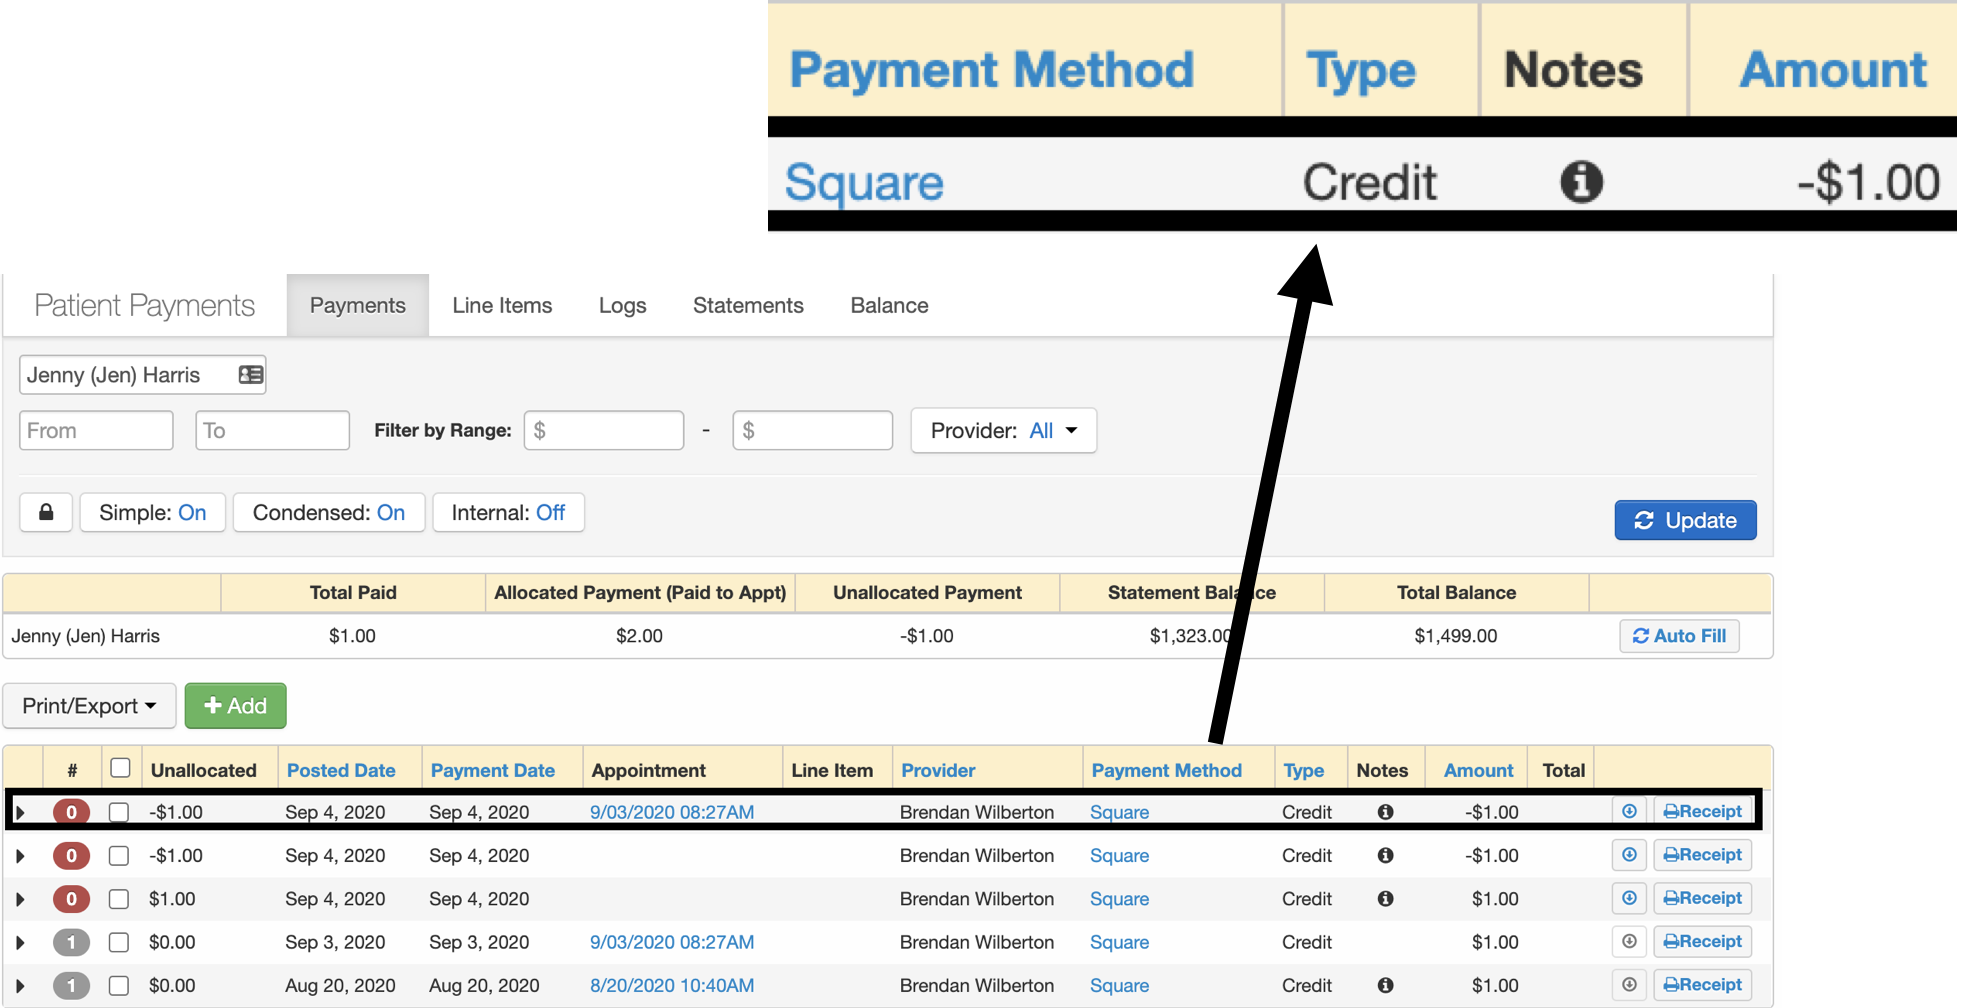Switch to the Payments tab
The width and height of the screenshot is (1964, 1008).
tap(358, 305)
